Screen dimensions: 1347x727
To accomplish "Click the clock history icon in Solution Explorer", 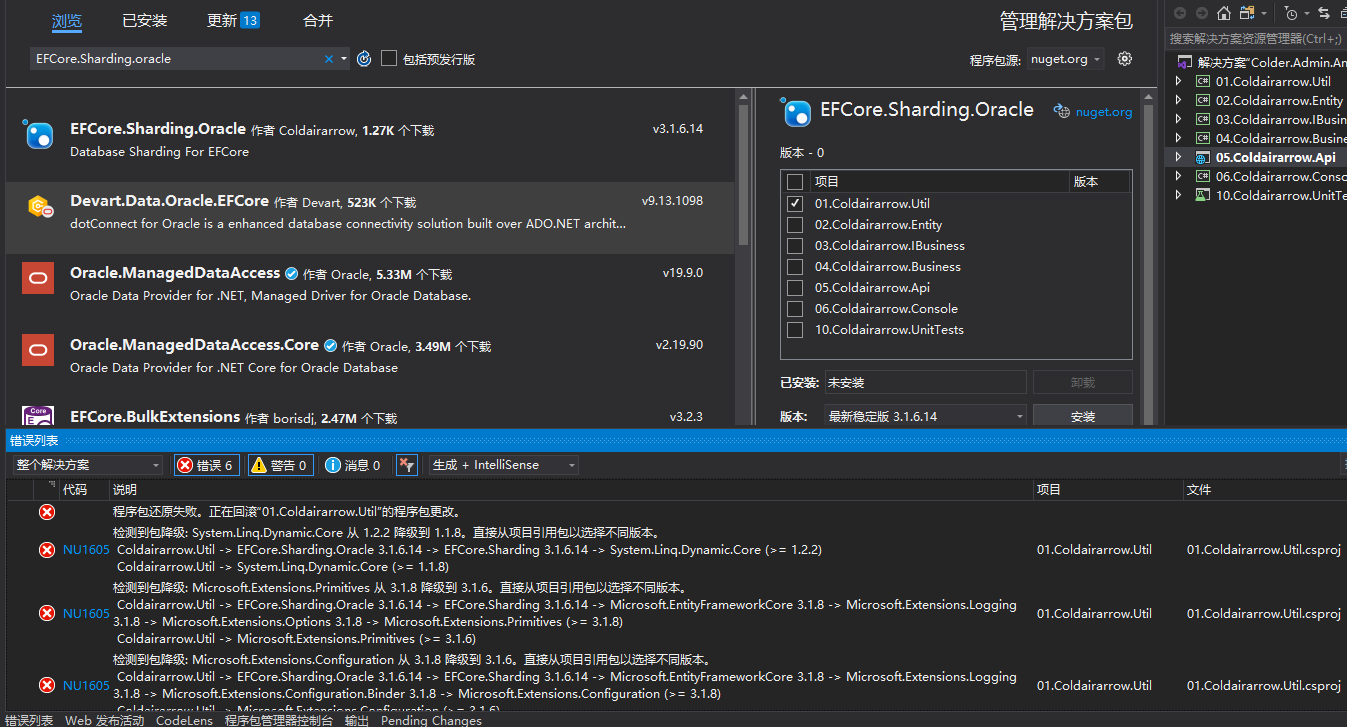I will tap(1291, 14).
